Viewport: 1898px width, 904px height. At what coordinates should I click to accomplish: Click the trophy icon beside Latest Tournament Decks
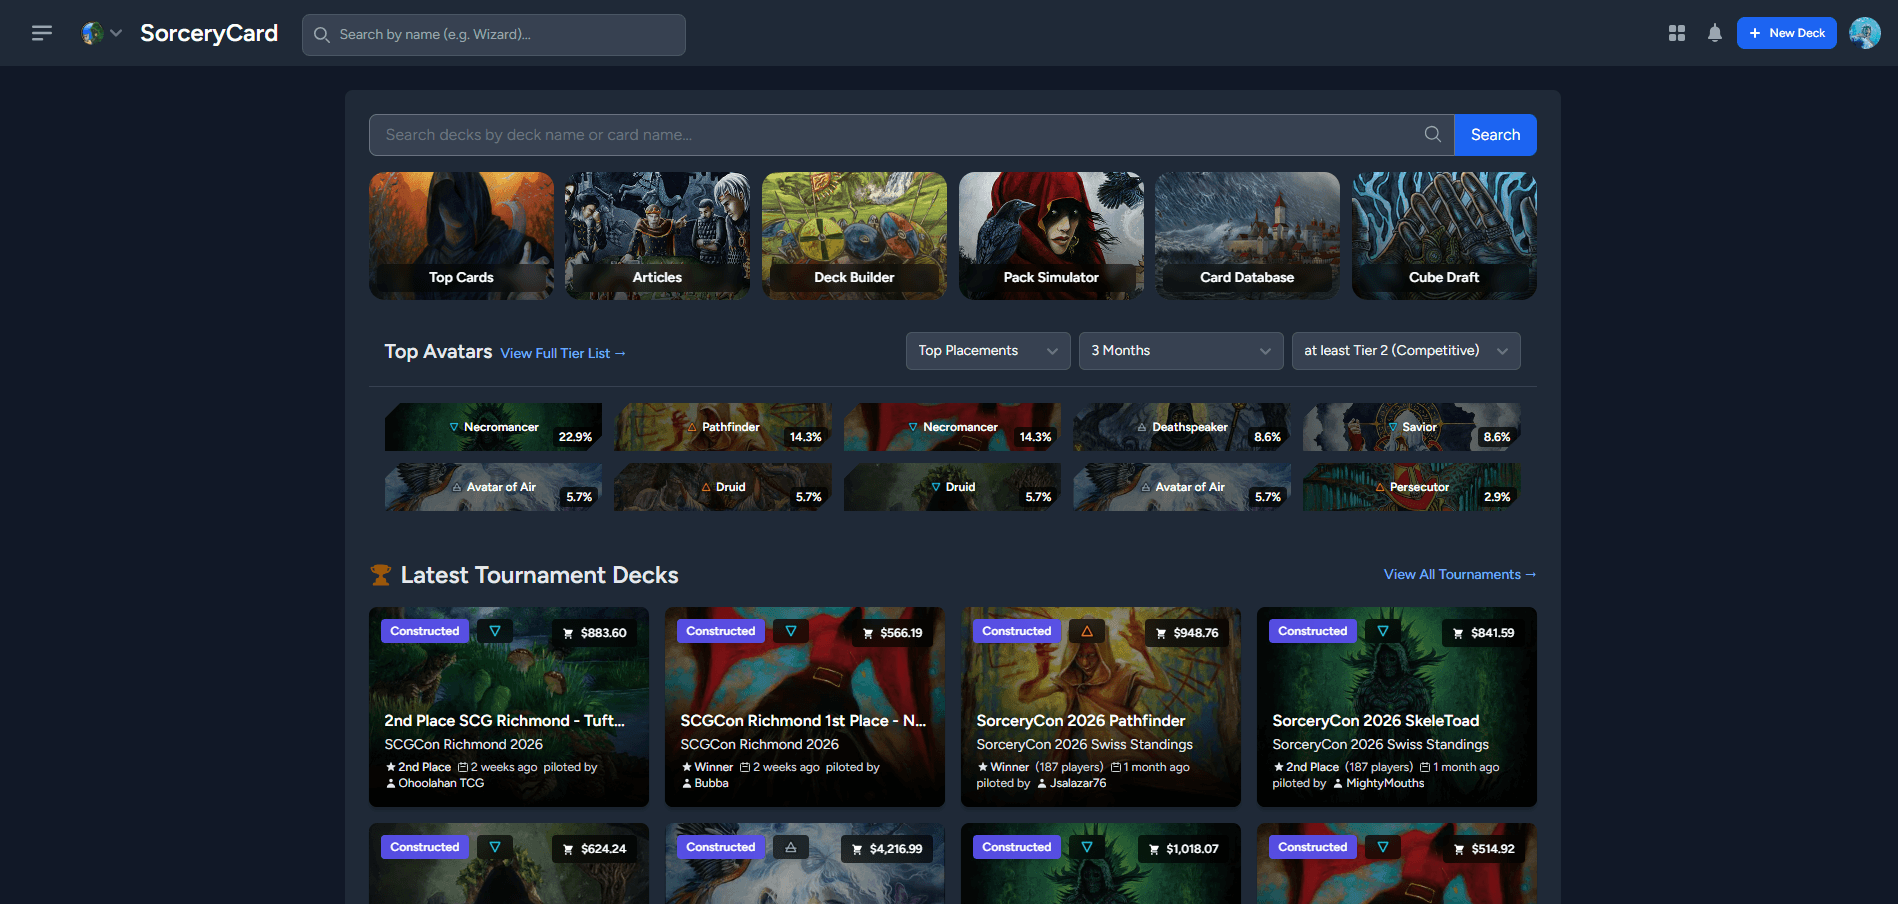(381, 574)
